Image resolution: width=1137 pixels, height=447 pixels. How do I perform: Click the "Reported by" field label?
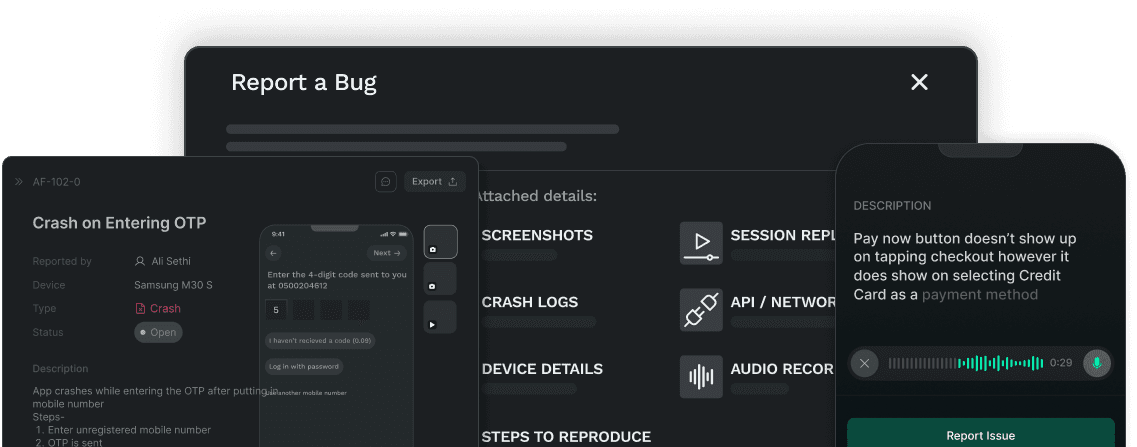tap(62, 261)
